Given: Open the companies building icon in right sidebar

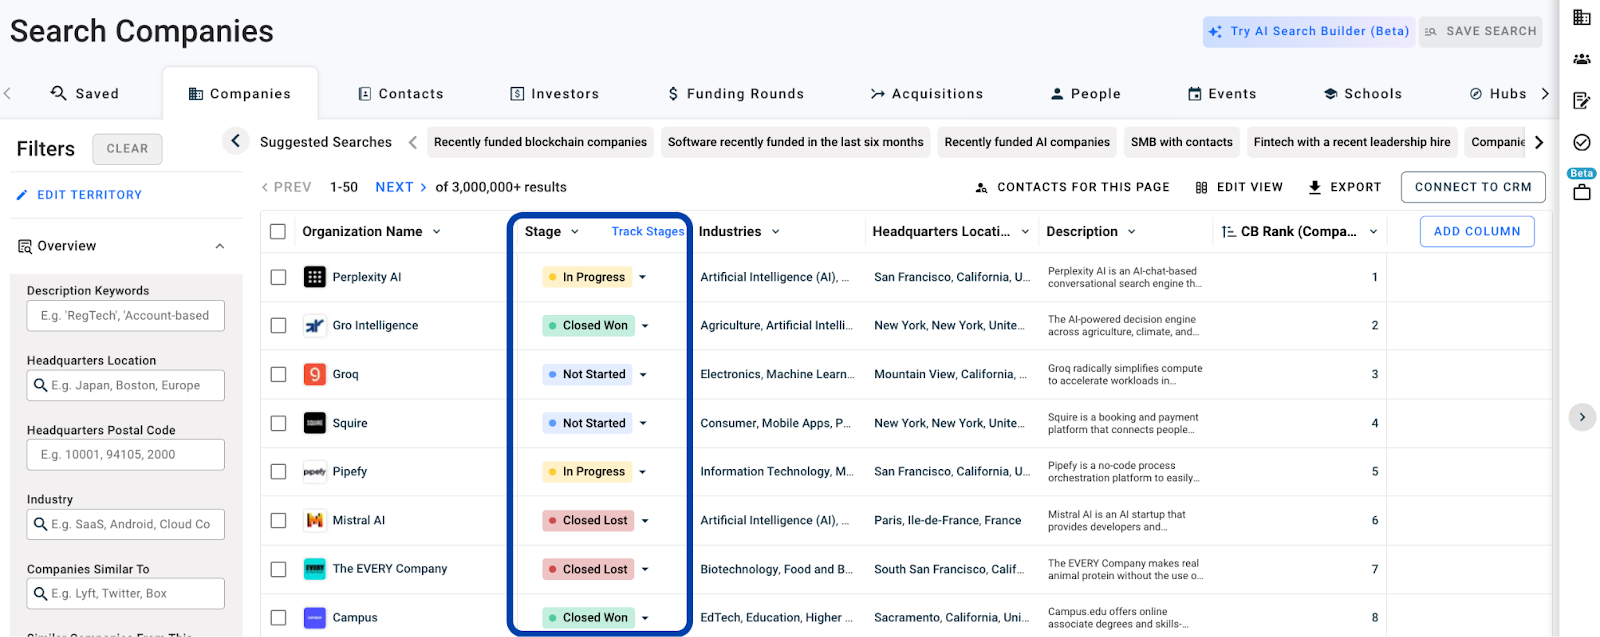Looking at the screenshot, I should click(1582, 17).
